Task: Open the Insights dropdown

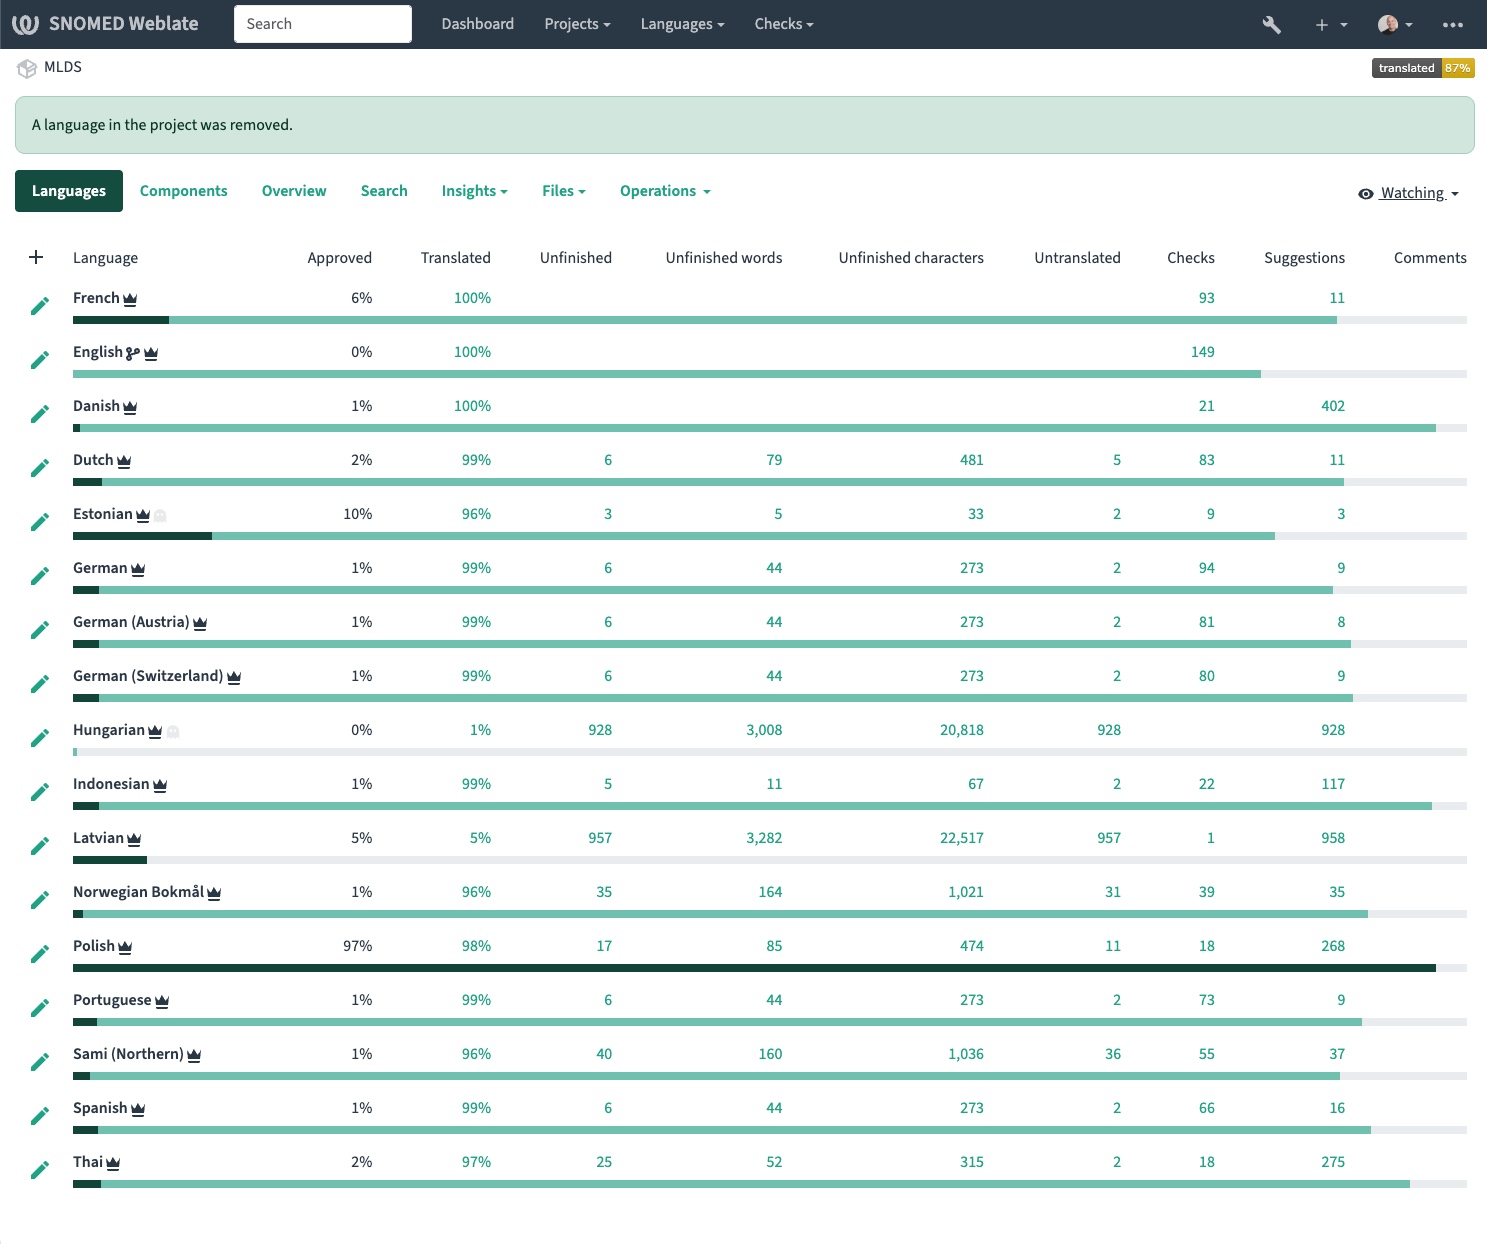Action: [x=474, y=191]
